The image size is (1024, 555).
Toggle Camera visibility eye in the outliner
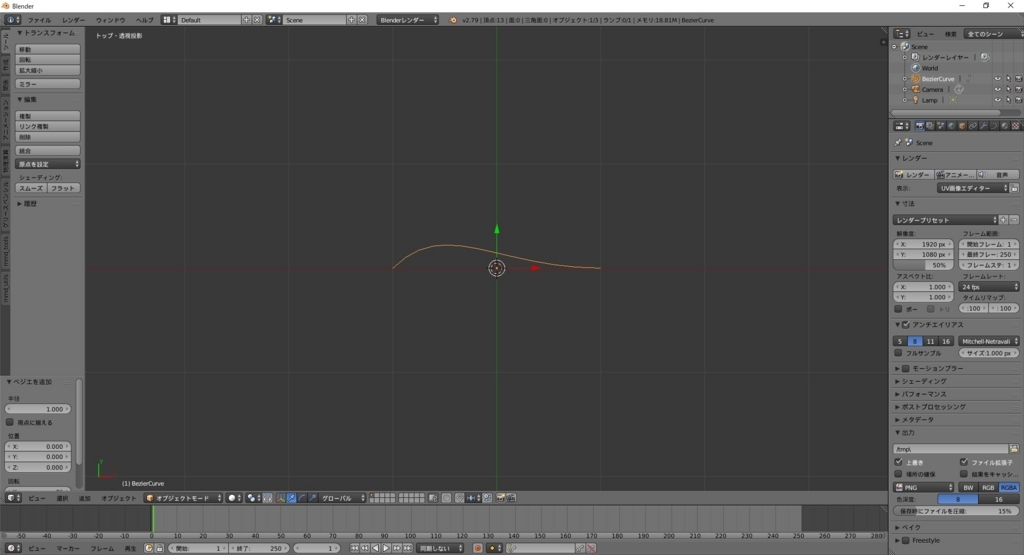point(997,89)
